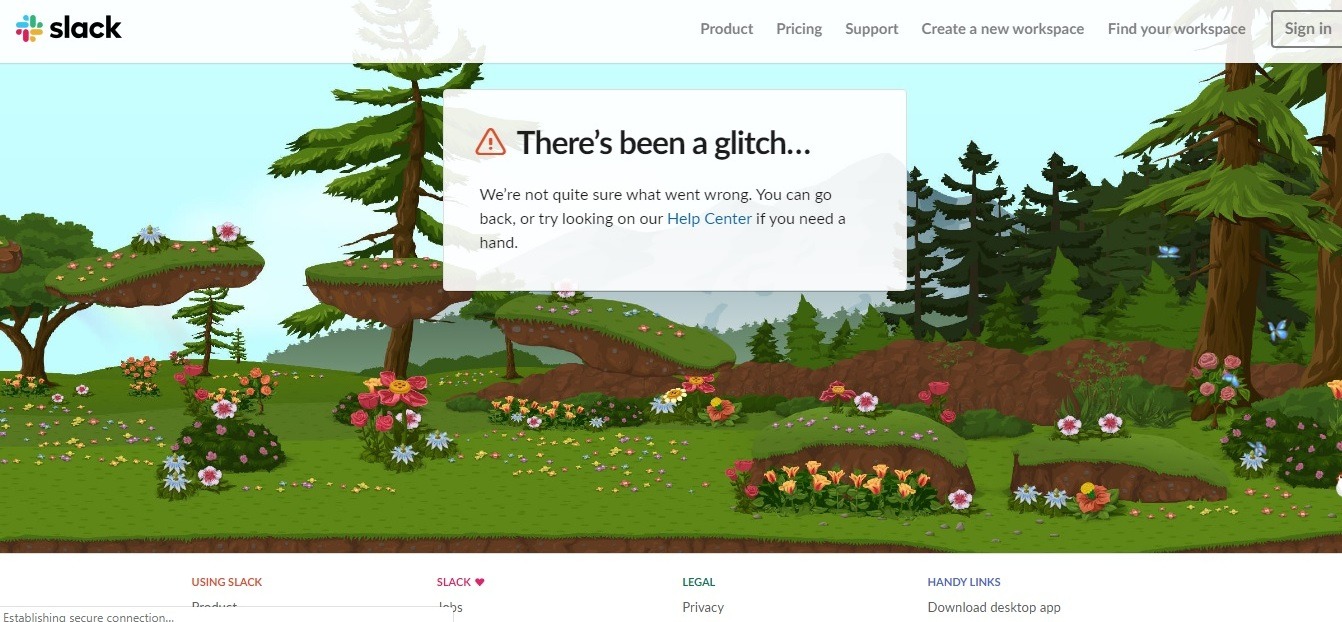The image size is (1342, 622).
Task: Open Find your workspace link
Action: click(x=1176, y=29)
